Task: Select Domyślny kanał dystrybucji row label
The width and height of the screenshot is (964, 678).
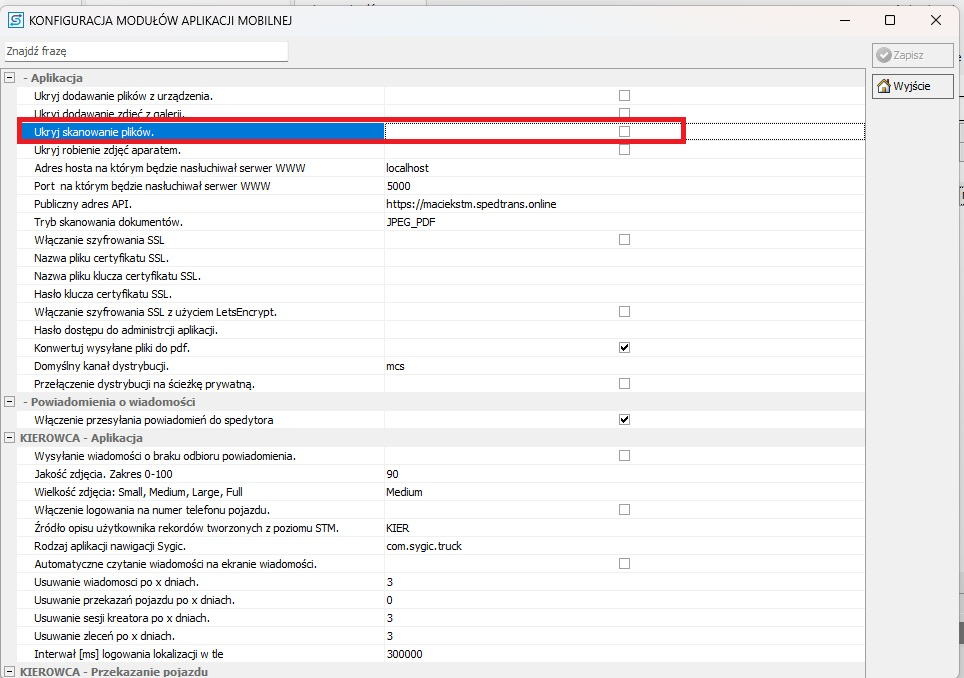Action: pyautogui.click(x=101, y=366)
